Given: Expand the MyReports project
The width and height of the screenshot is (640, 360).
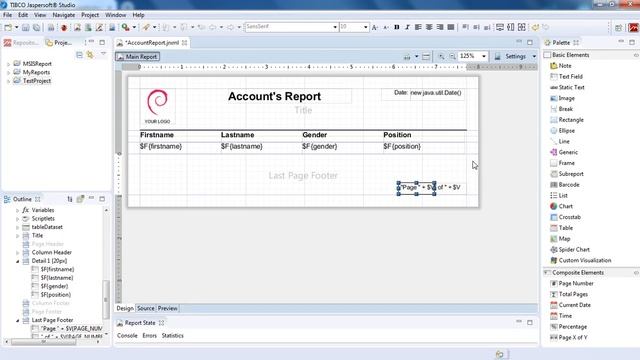Looking at the screenshot, I should click(x=8, y=73).
